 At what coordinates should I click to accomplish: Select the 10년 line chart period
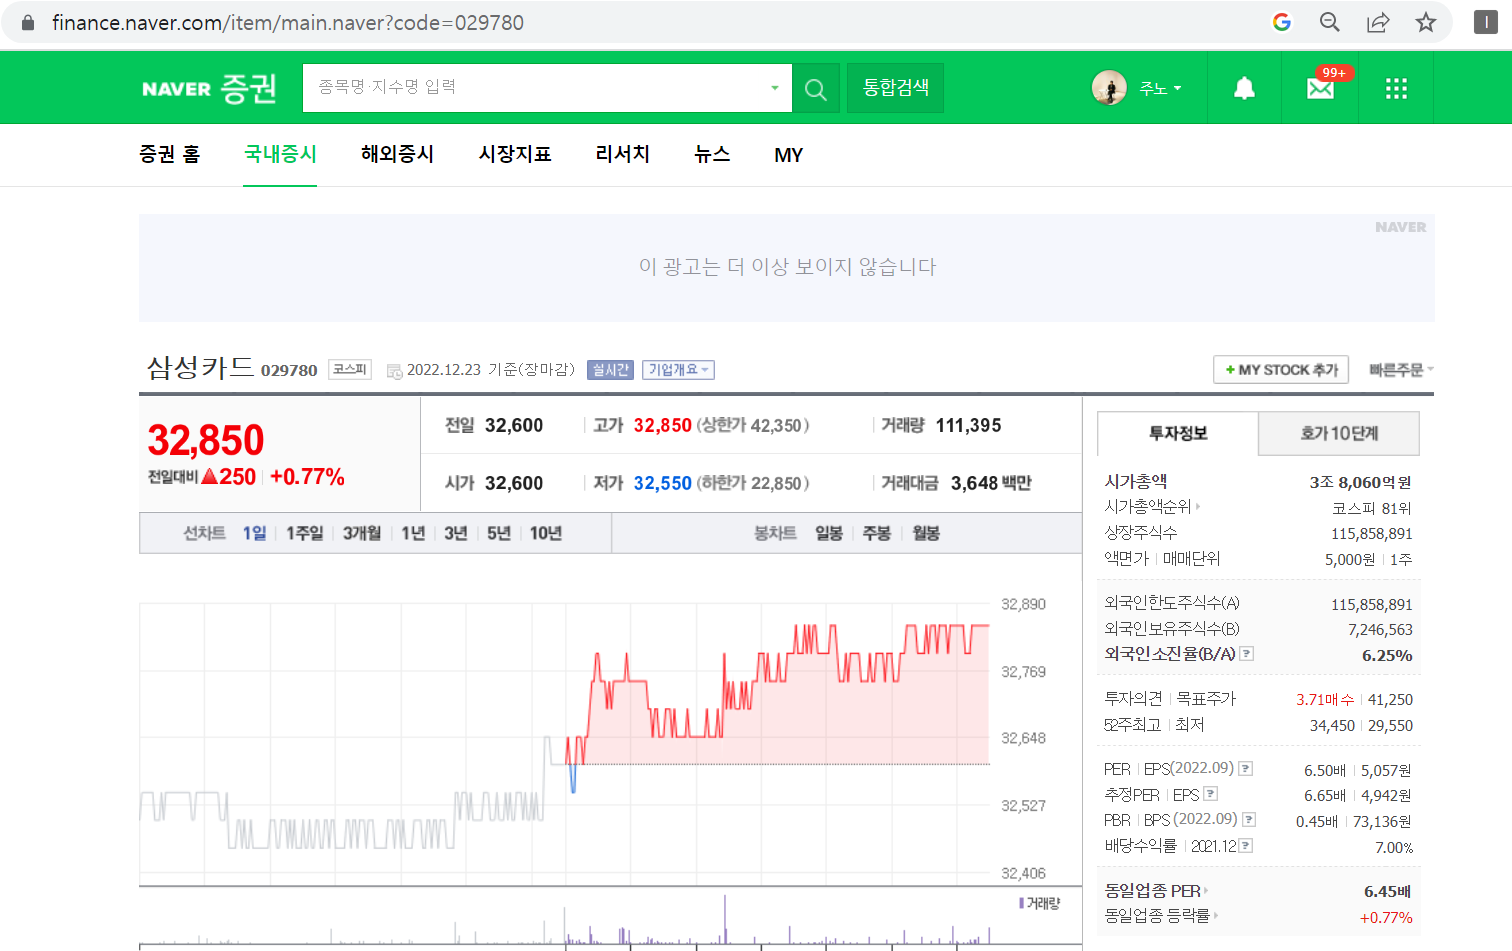pyautogui.click(x=546, y=533)
